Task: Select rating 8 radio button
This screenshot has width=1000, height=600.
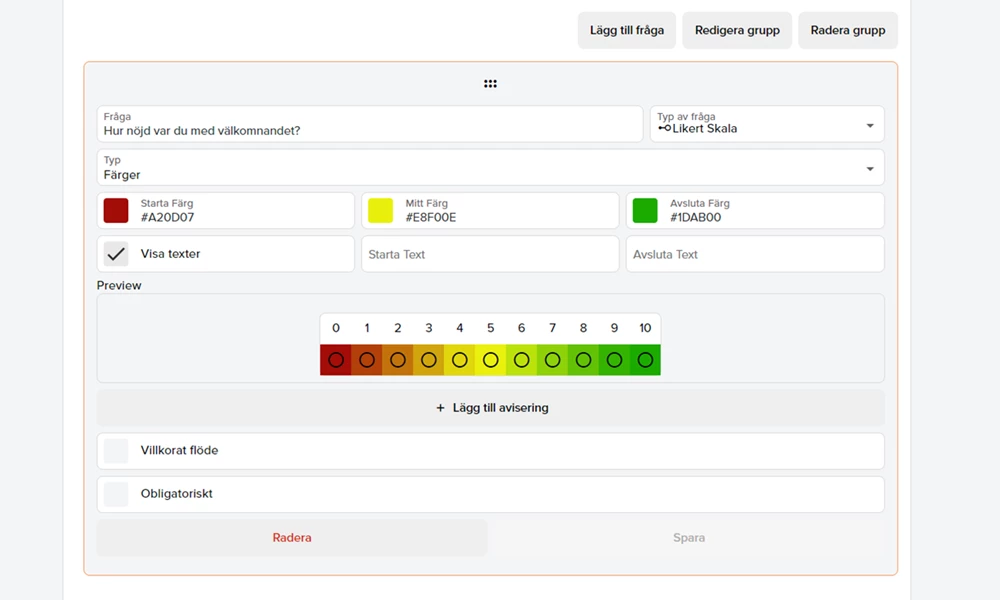Action: tap(584, 360)
